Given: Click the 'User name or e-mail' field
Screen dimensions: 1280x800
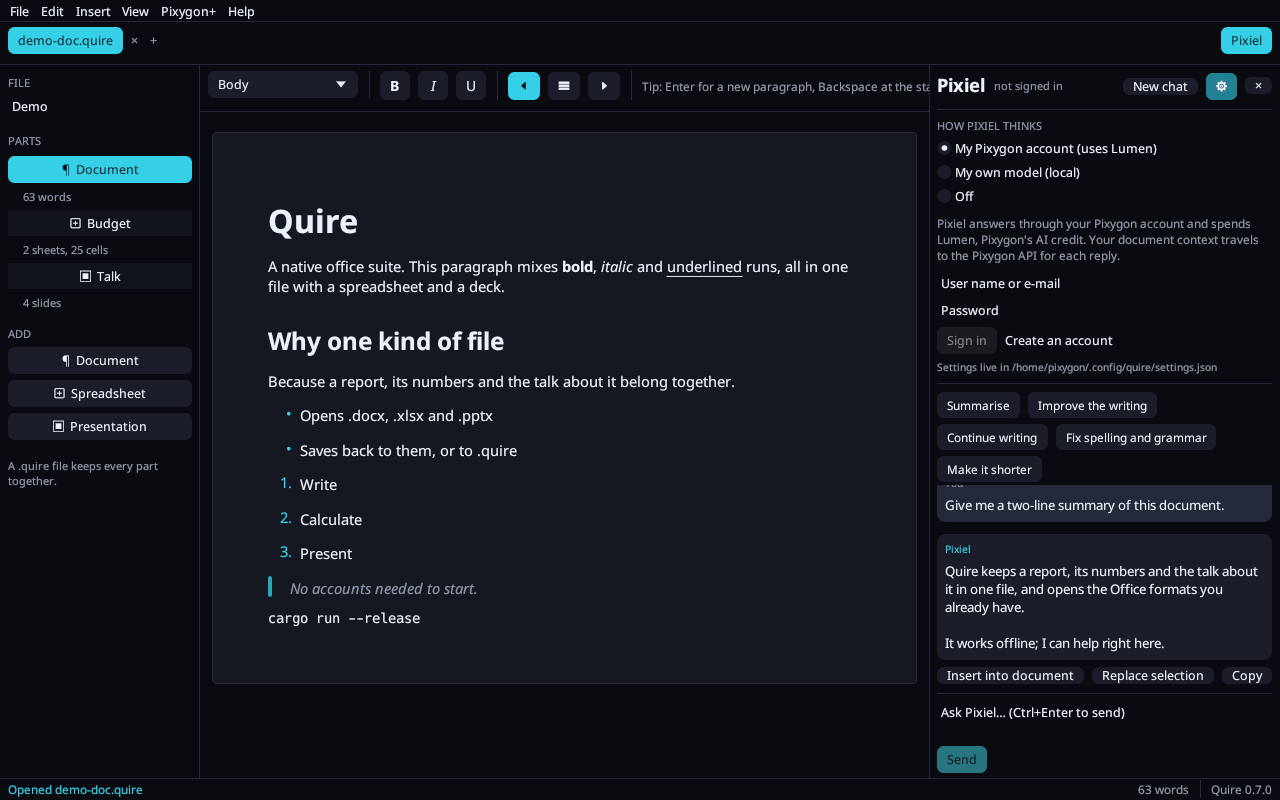Looking at the screenshot, I should click(x=1104, y=283).
